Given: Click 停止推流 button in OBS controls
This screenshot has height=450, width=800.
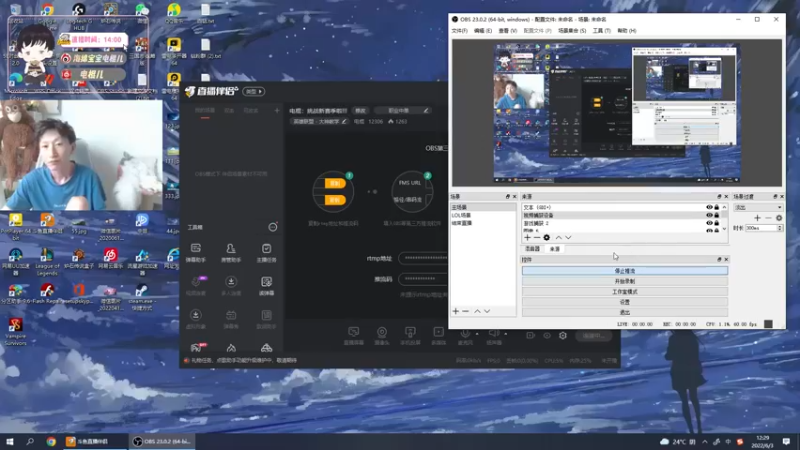Looking at the screenshot, I should pyautogui.click(x=624, y=271).
